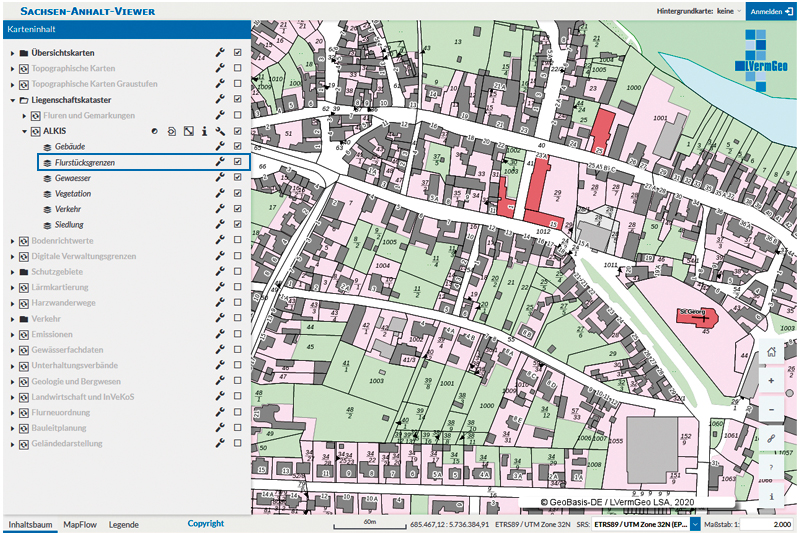Viewport: 800px width, 533px height.
Task: Uncheck the Gebäude layer checkbox
Action: (238, 146)
